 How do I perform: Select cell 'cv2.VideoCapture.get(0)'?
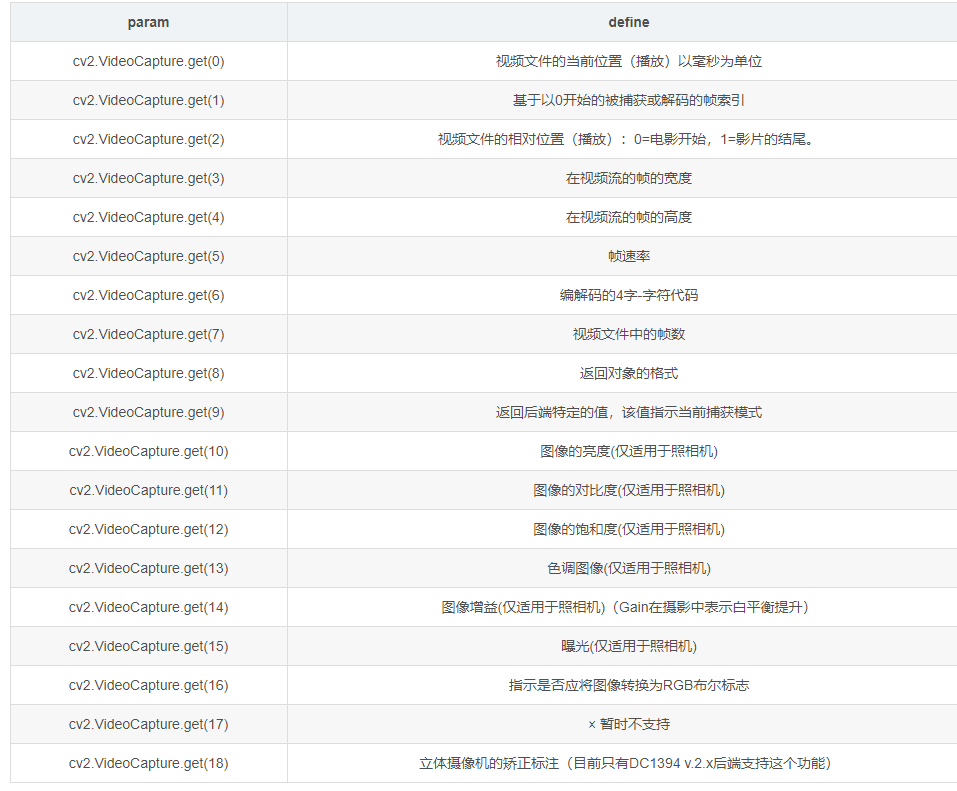coord(148,62)
